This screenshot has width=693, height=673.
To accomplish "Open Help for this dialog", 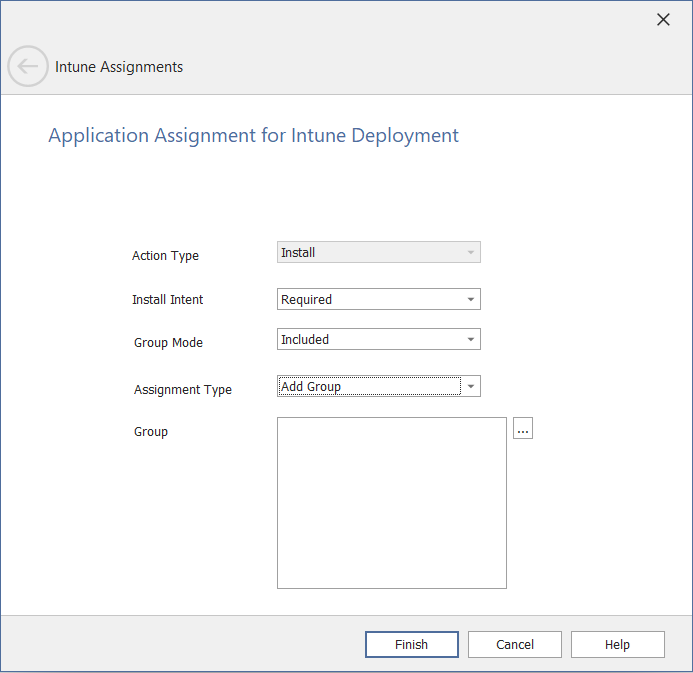I will [618, 644].
